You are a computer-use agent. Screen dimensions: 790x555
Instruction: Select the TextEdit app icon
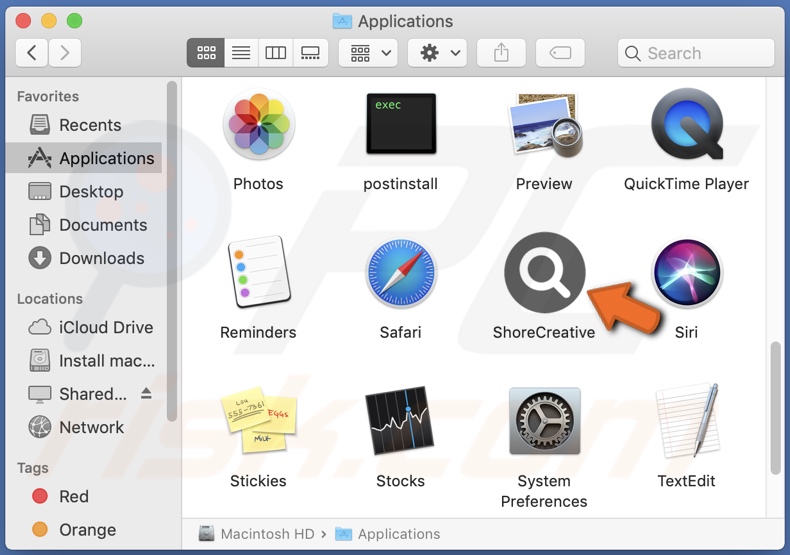tap(687, 420)
